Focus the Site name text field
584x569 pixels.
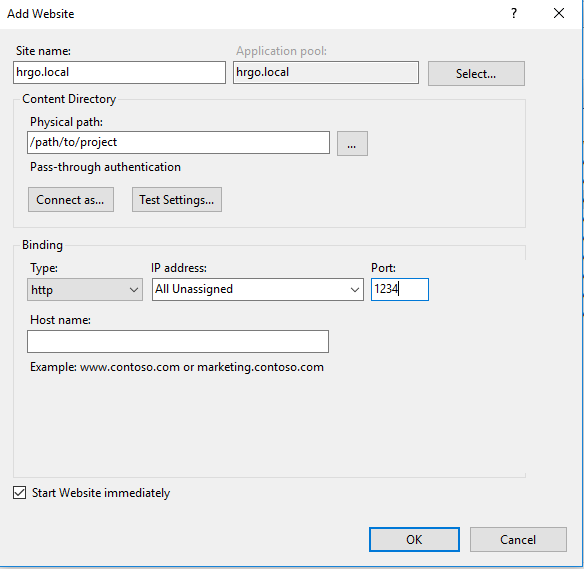coord(119,72)
